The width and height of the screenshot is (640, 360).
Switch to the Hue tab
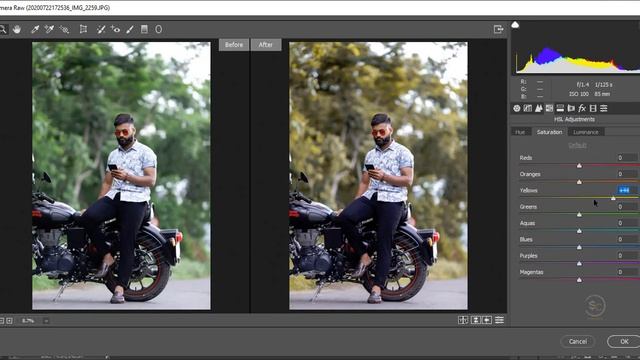520,132
